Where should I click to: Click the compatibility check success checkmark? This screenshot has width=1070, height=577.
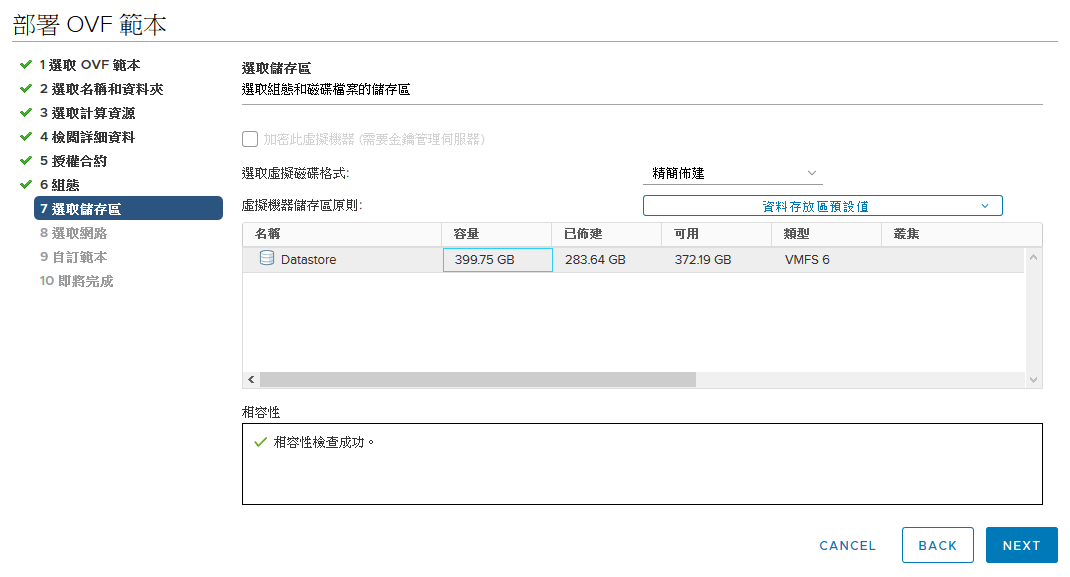click(x=260, y=442)
